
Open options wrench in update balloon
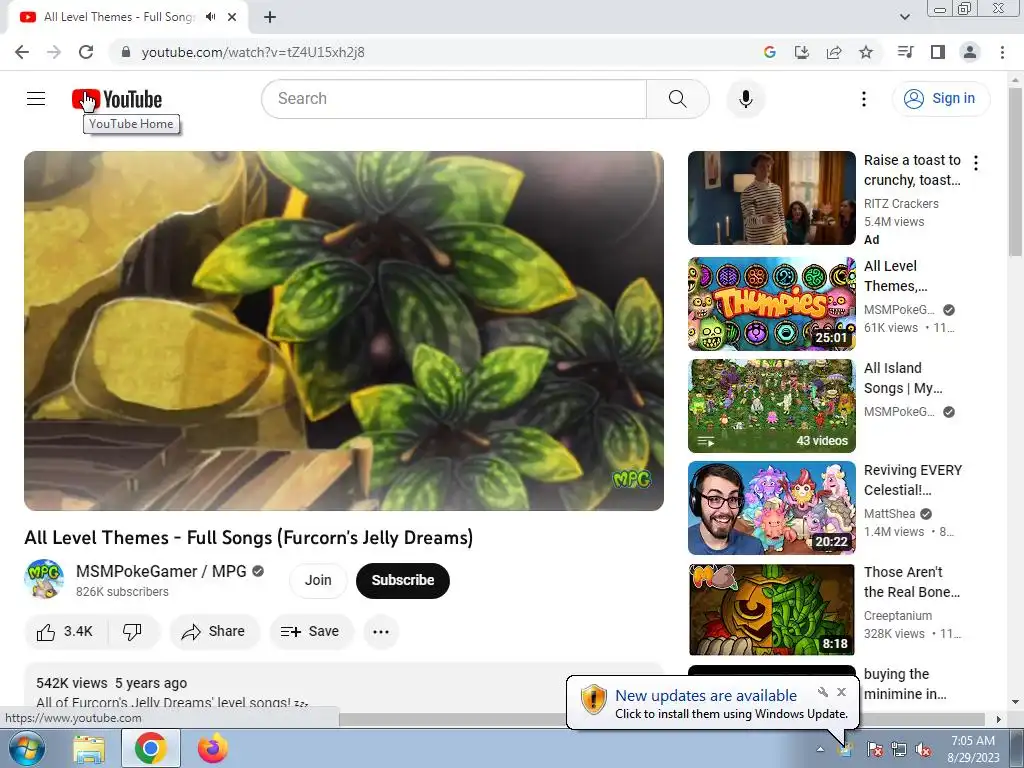point(823,692)
